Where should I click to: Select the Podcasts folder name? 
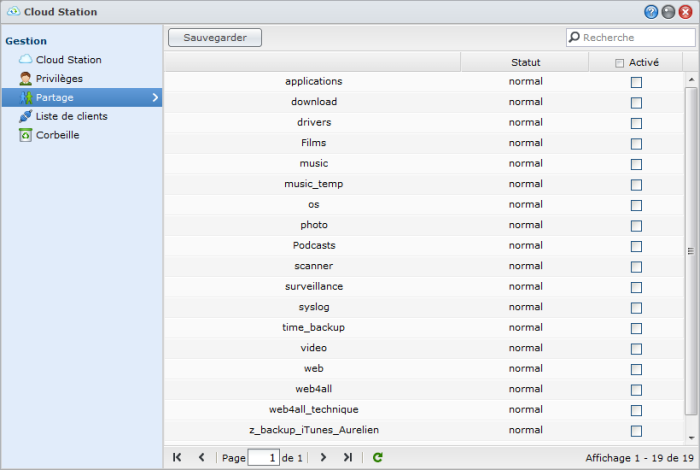coord(314,245)
